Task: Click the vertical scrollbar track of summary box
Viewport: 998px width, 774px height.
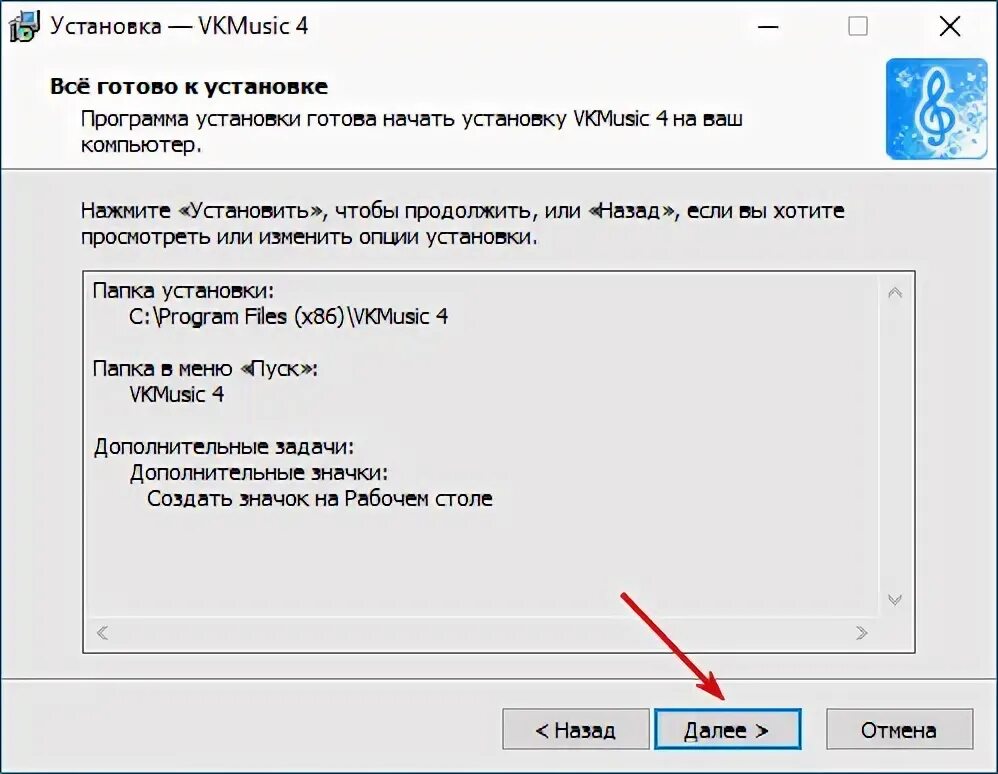Action: point(895,446)
